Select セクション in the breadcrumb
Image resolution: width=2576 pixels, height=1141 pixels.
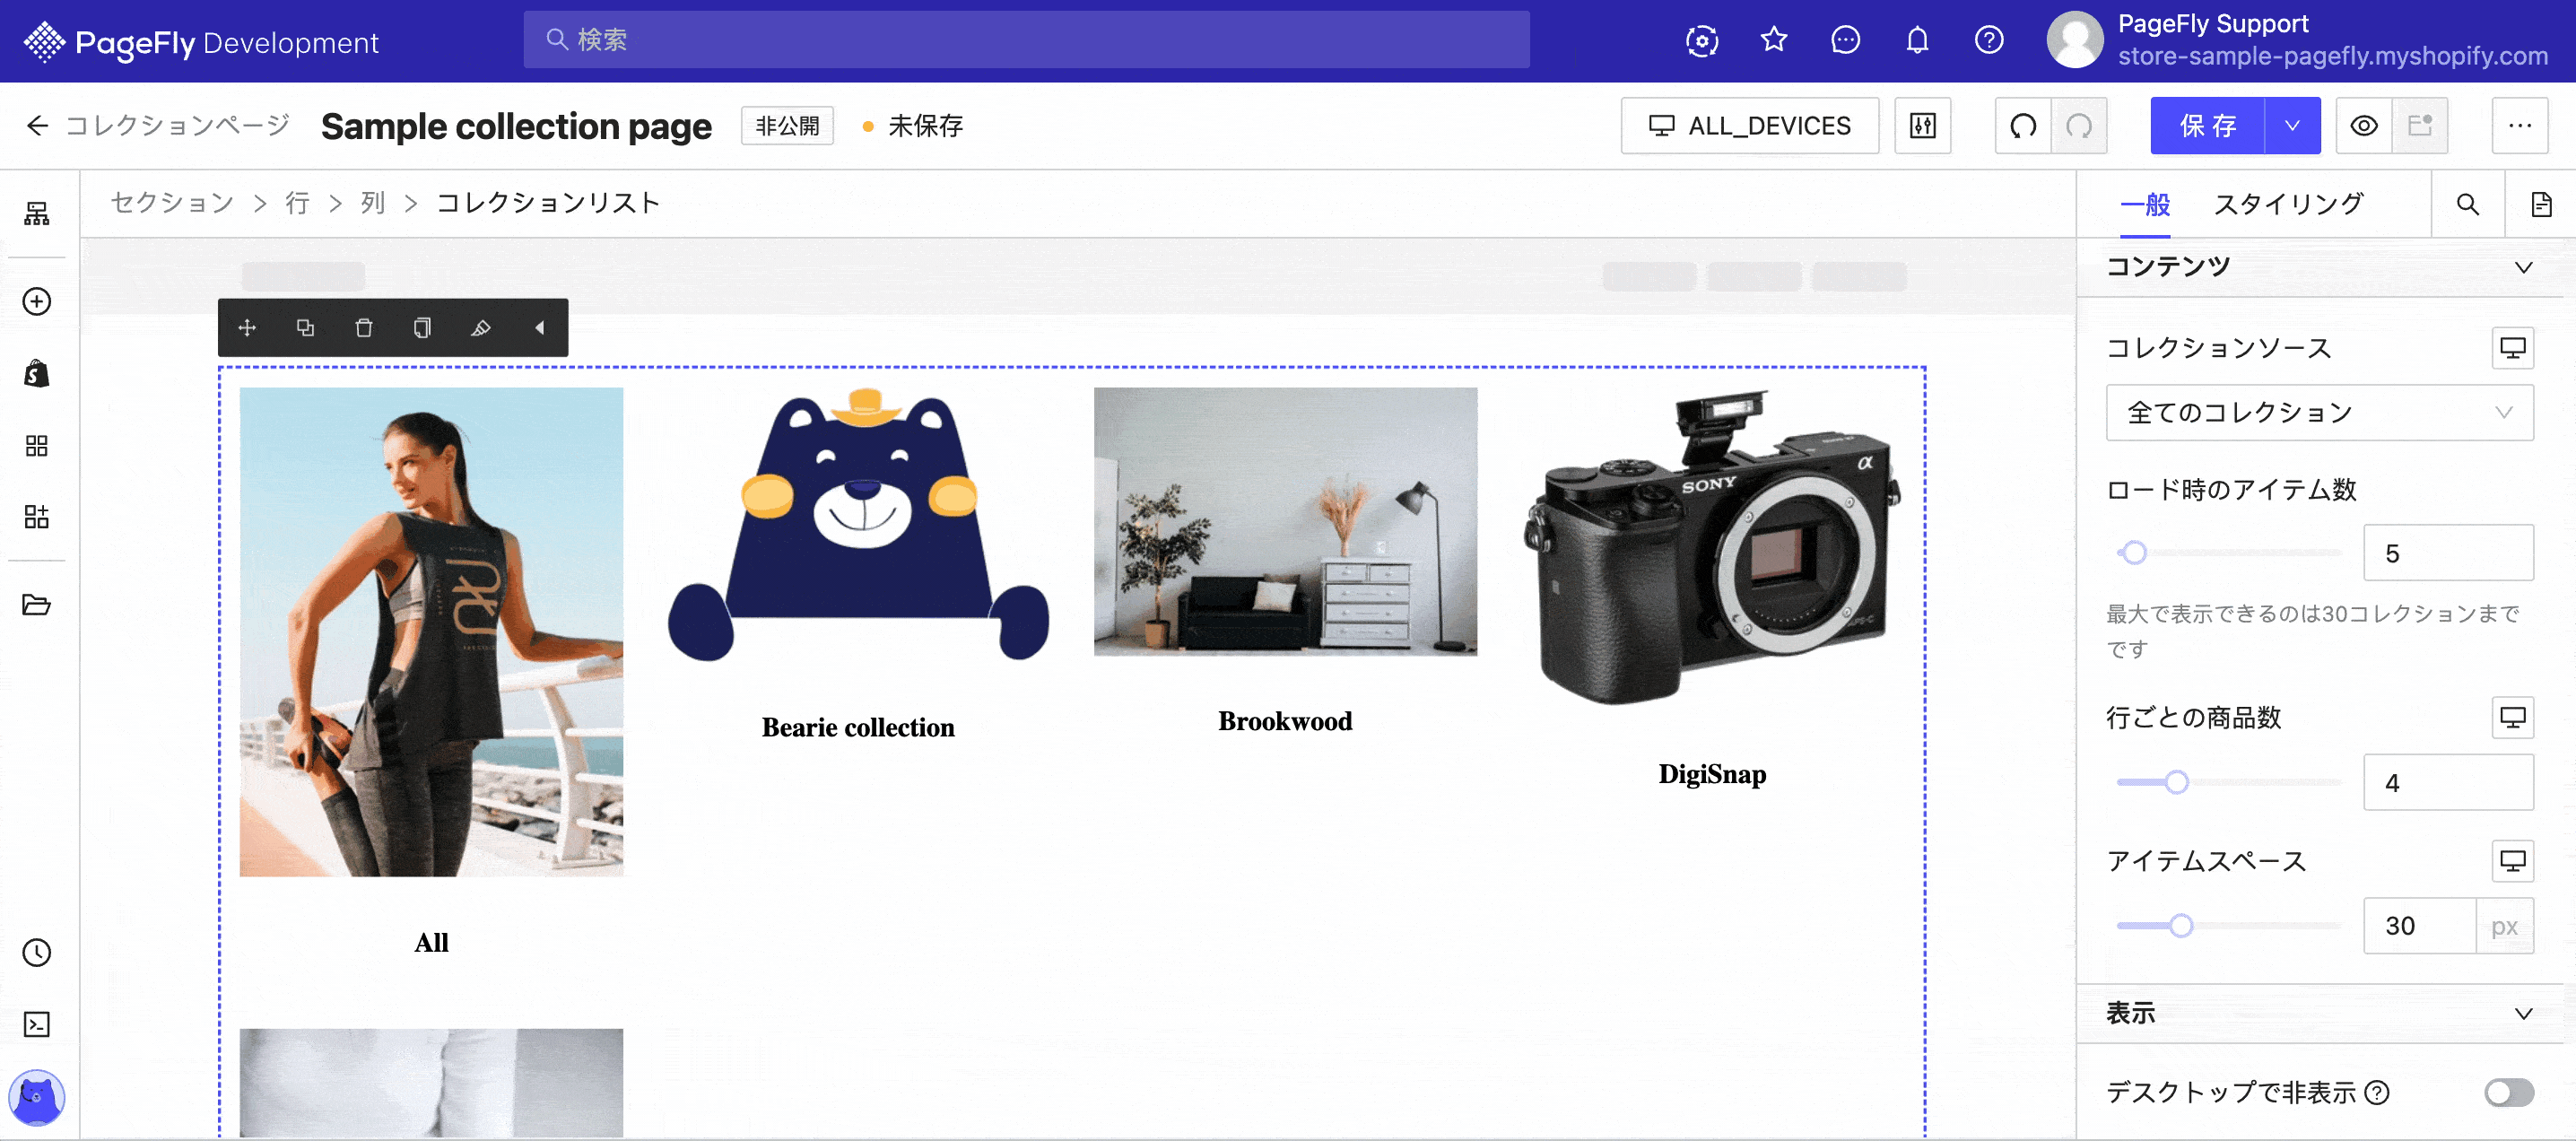coord(172,203)
